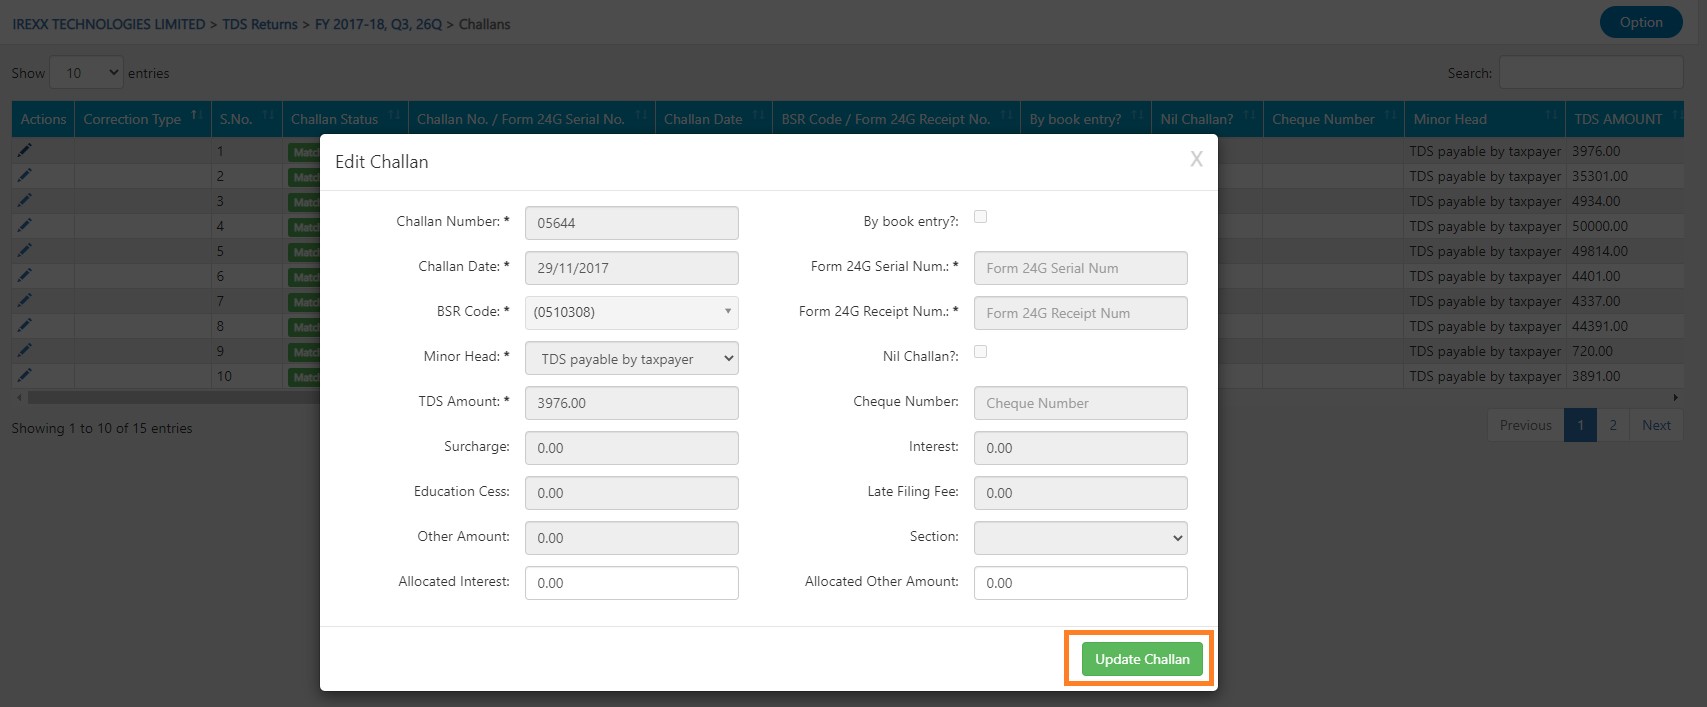1707x707 pixels.
Task: Open IREXX TECHNOLOGIES LIMITED breadcrumb link
Action: [109, 24]
